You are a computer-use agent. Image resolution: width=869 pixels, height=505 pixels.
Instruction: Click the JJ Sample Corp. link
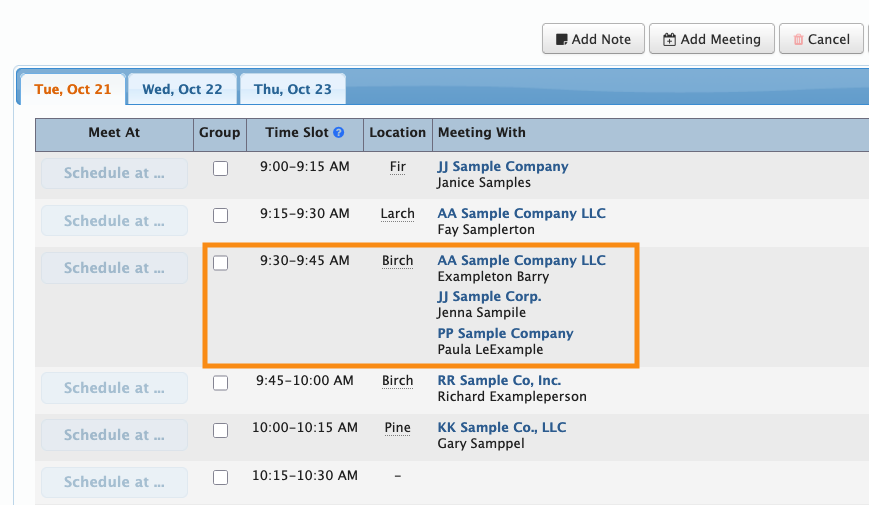click(x=489, y=296)
